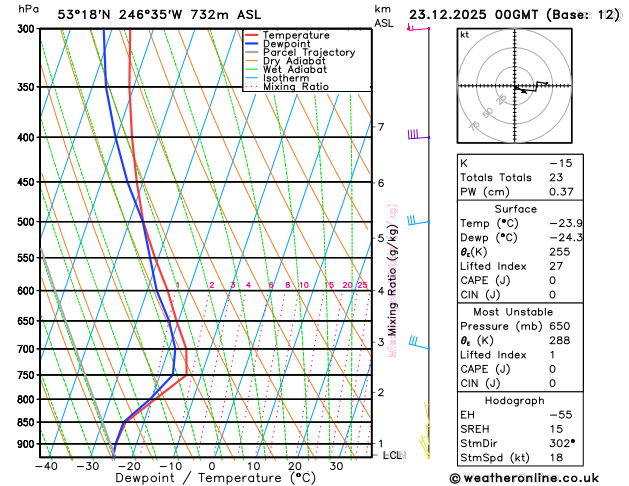Click the '© weatheronline.co.uk' credit text
The image size is (629, 486).
[x=524, y=478]
